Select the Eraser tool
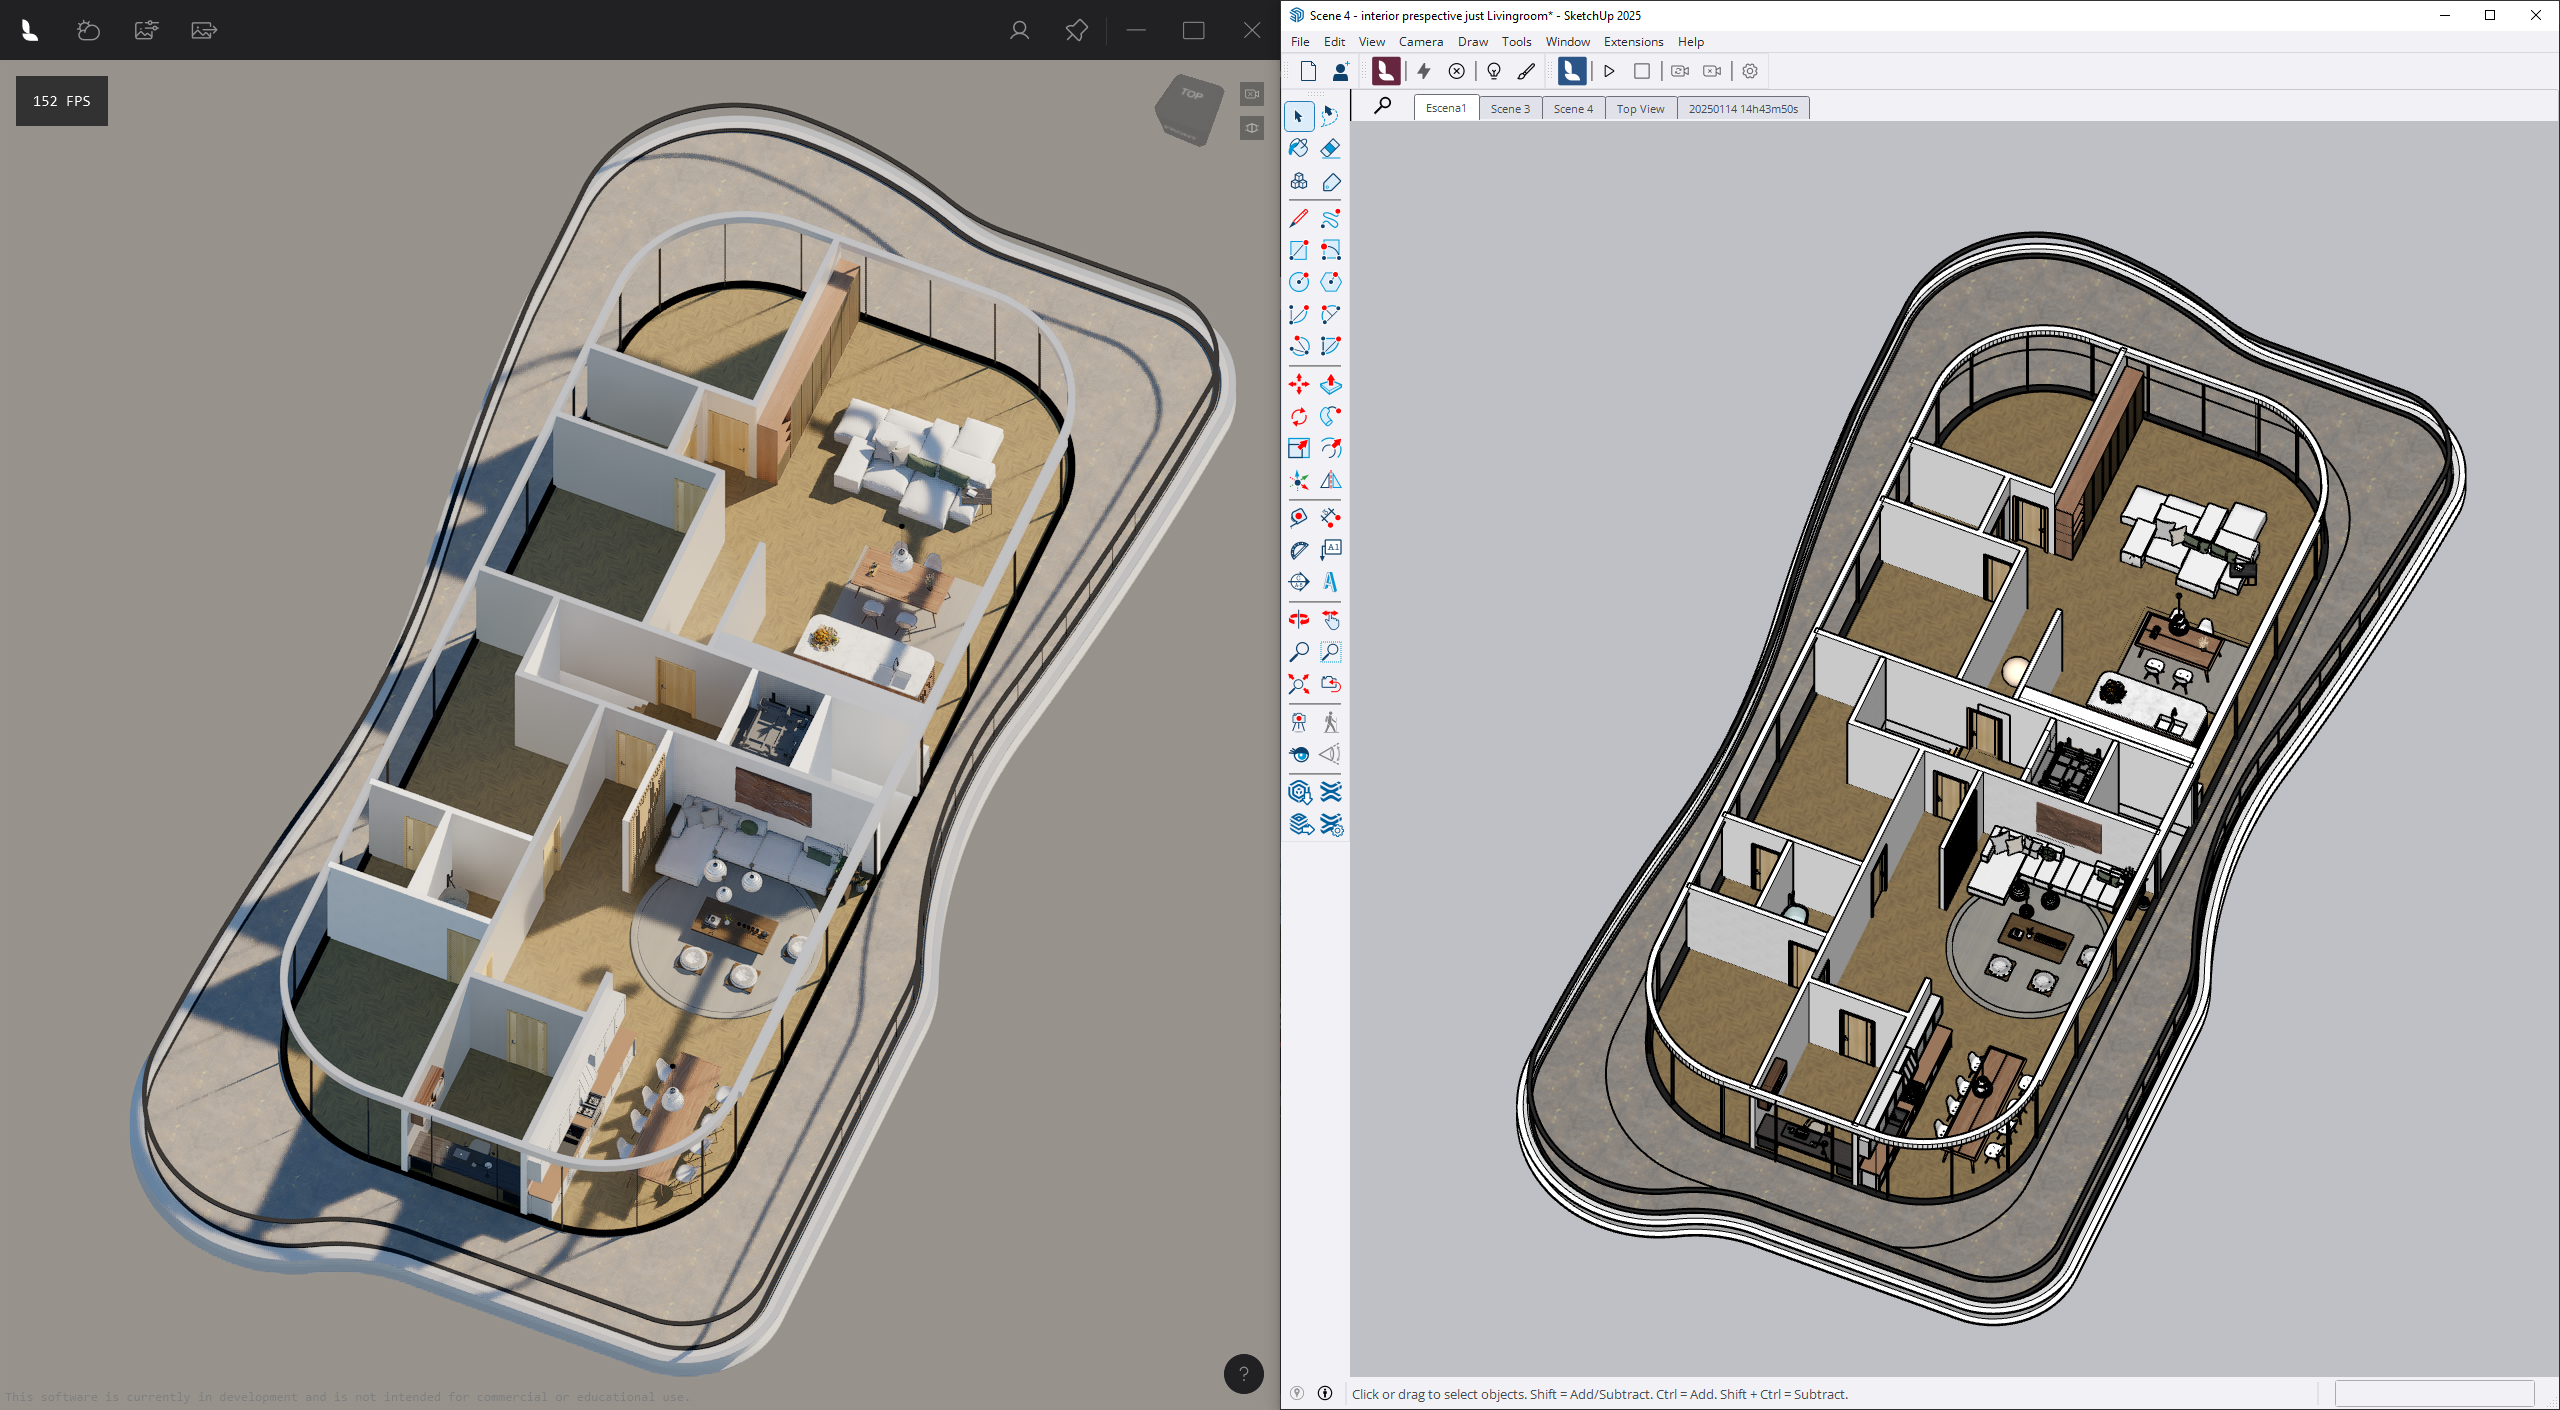Image resolution: width=2560 pixels, height=1410 pixels. [1331, 148]
